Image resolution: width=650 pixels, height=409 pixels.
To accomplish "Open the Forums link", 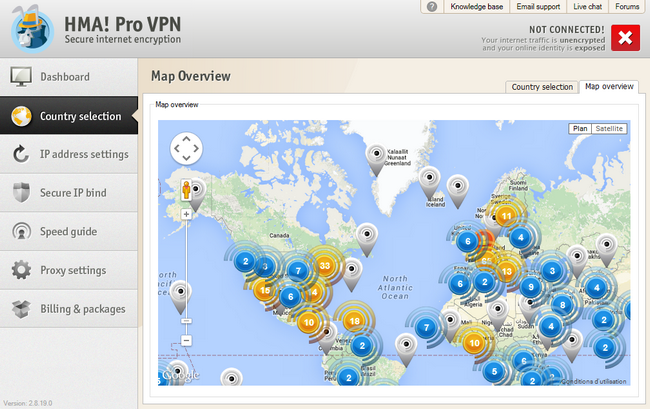I will click(627, 7).
